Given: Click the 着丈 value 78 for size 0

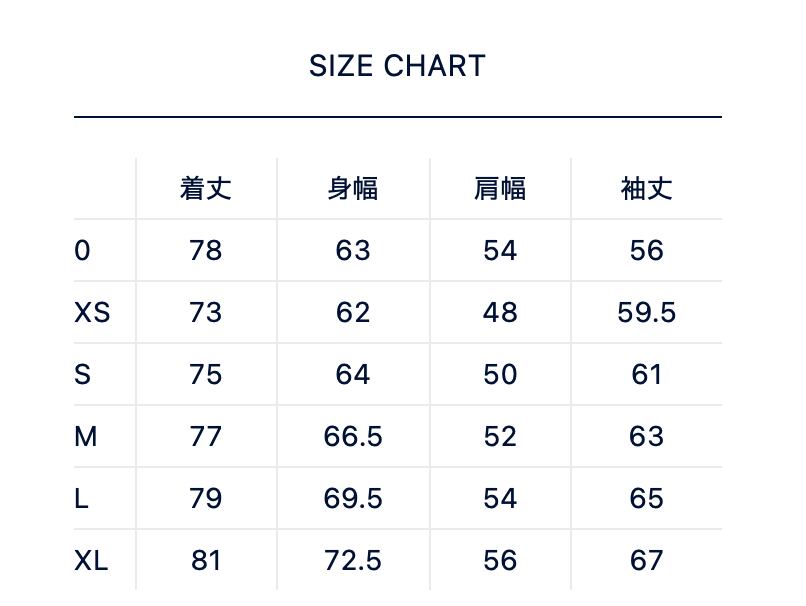Looking at the screenshot, I should coord(206,251).
